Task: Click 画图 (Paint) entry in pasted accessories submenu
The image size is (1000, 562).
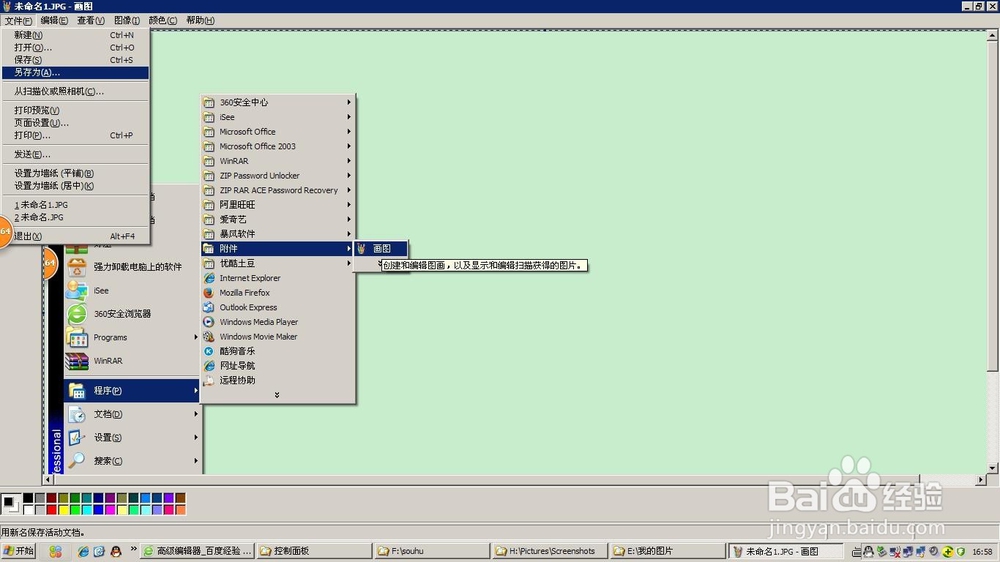Action: (x=381, y=249)
